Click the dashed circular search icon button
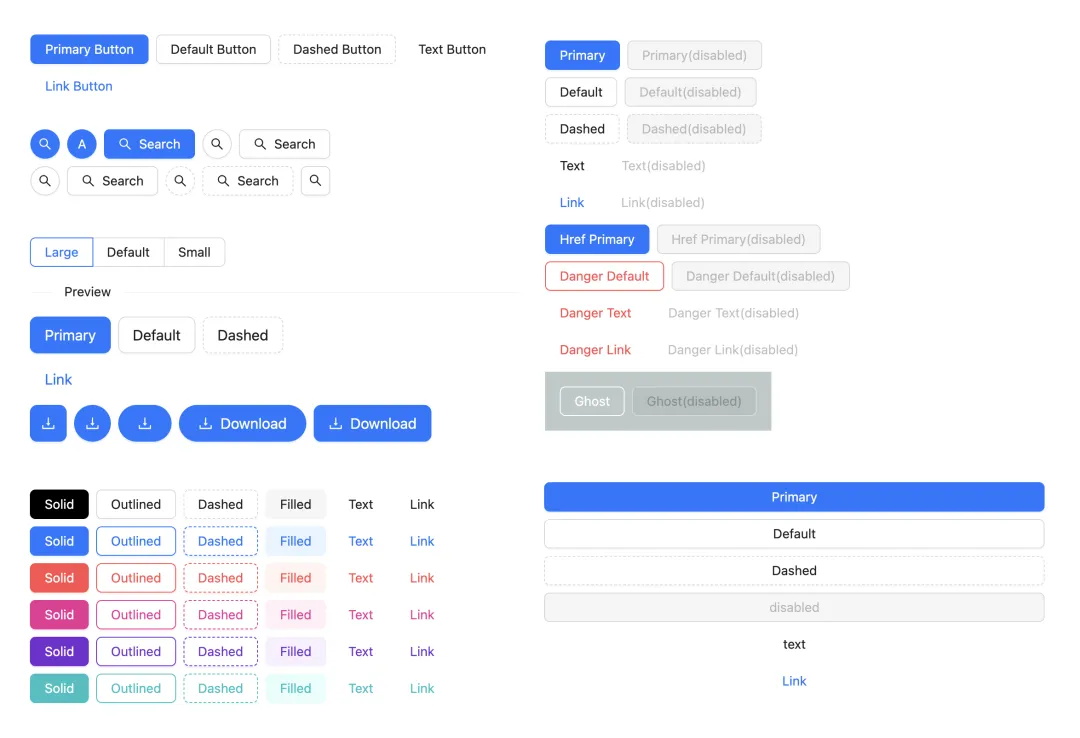The height and width of the screenshot is (738, 1080). point(180,181)
